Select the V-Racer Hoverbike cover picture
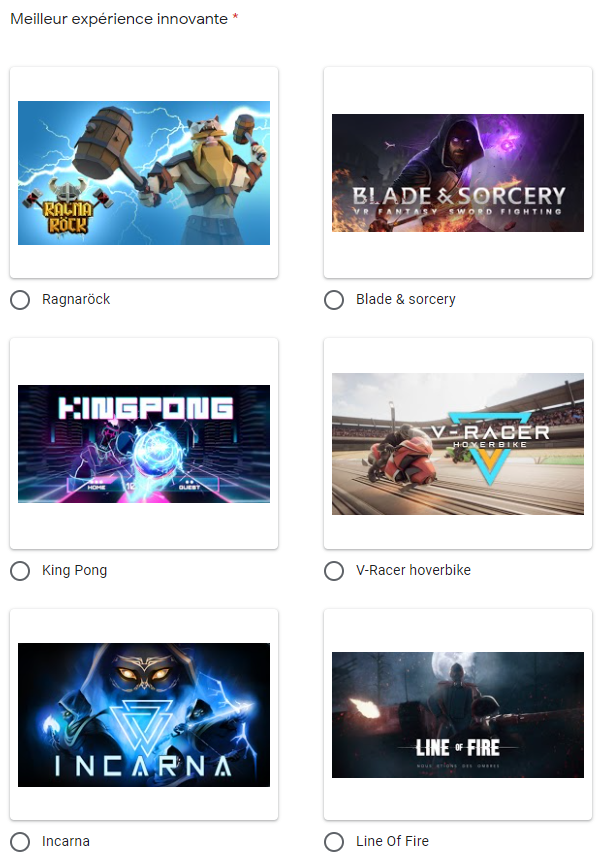The width and height of the screenshot is (606, 867). [x=458, y=443]
